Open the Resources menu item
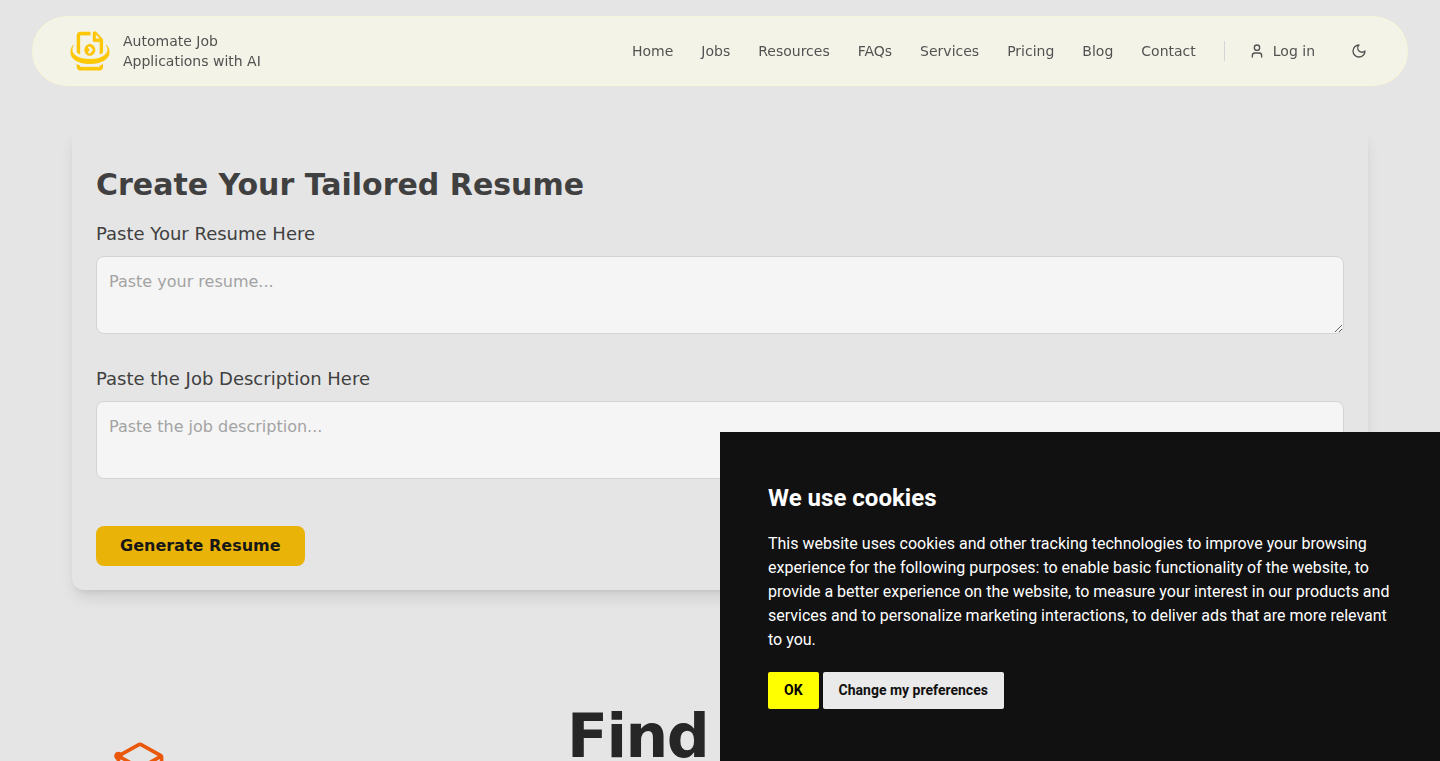 tap(793, 51)
